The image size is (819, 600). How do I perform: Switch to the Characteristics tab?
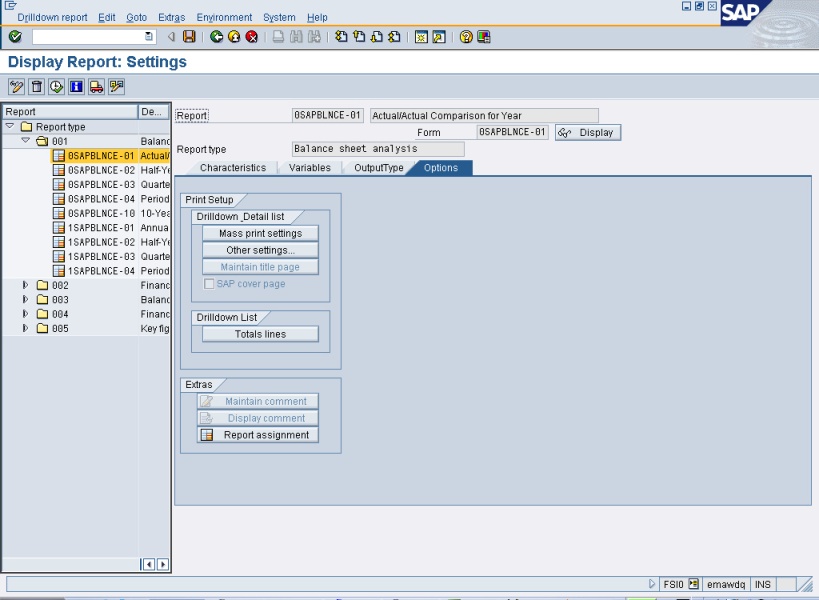point(232,168)
